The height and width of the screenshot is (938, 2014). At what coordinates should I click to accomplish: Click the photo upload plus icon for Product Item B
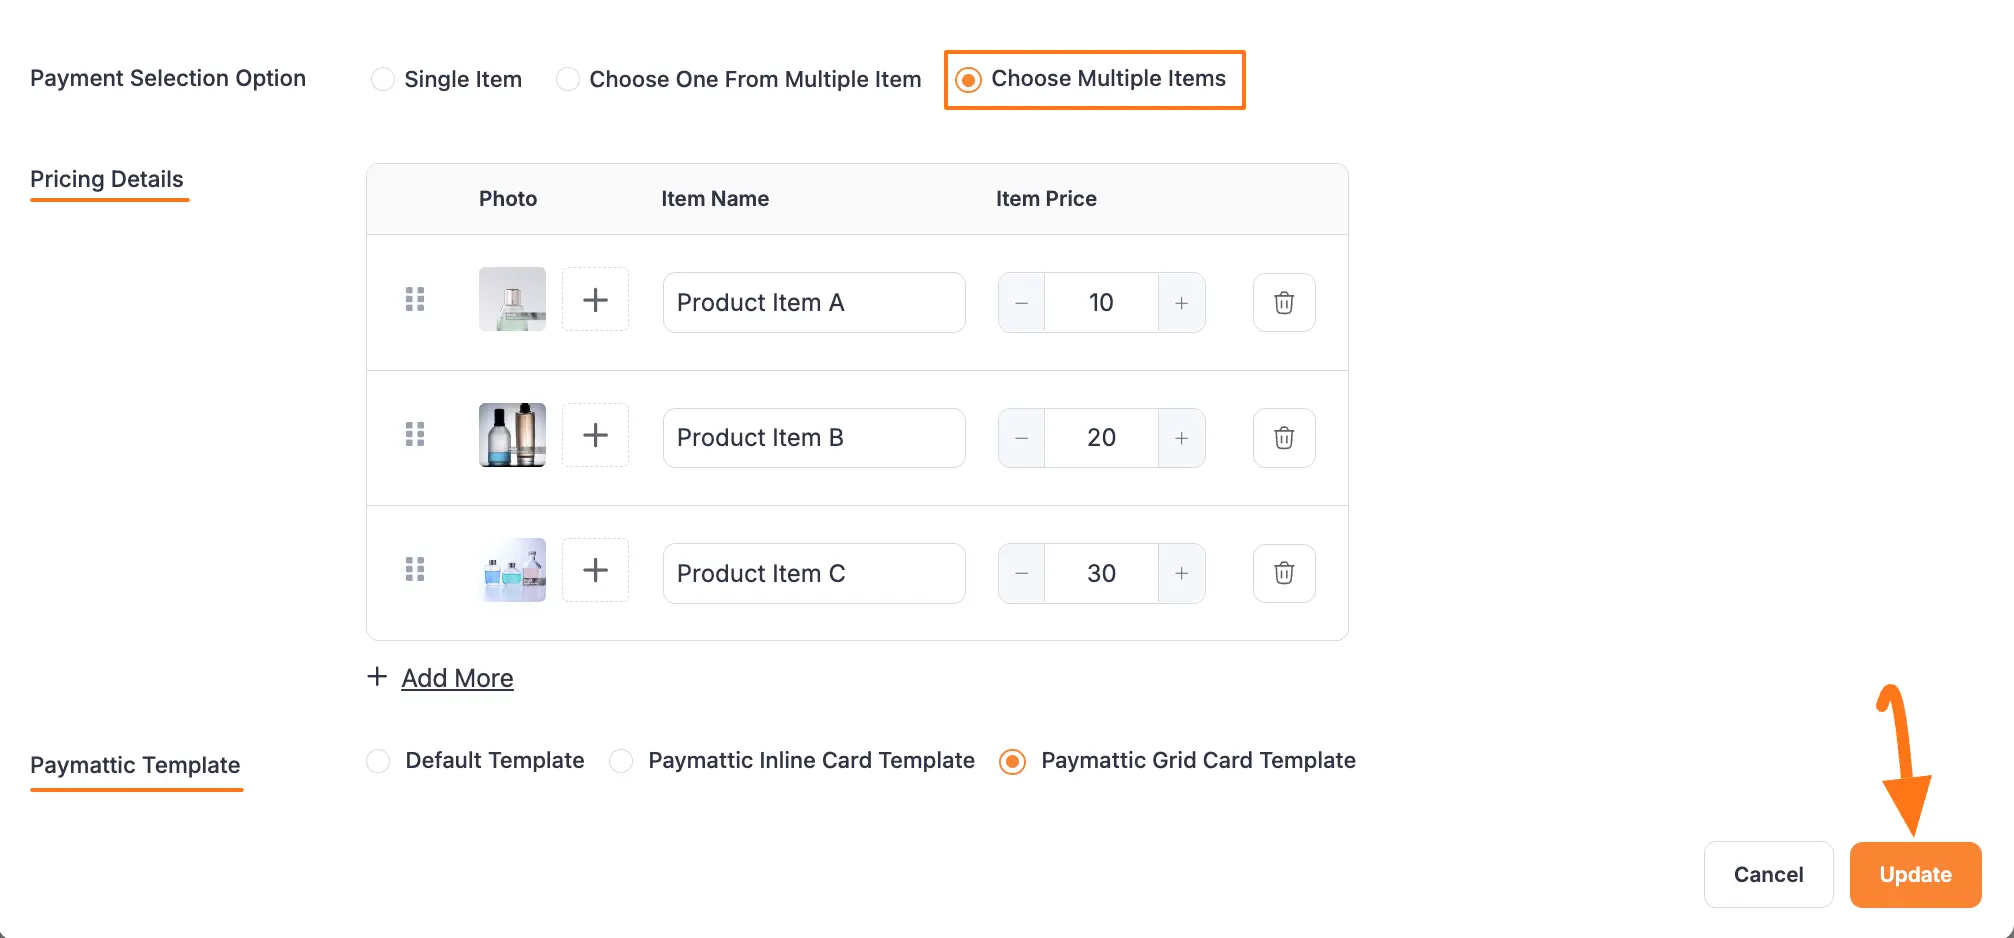tap(596, 435)
